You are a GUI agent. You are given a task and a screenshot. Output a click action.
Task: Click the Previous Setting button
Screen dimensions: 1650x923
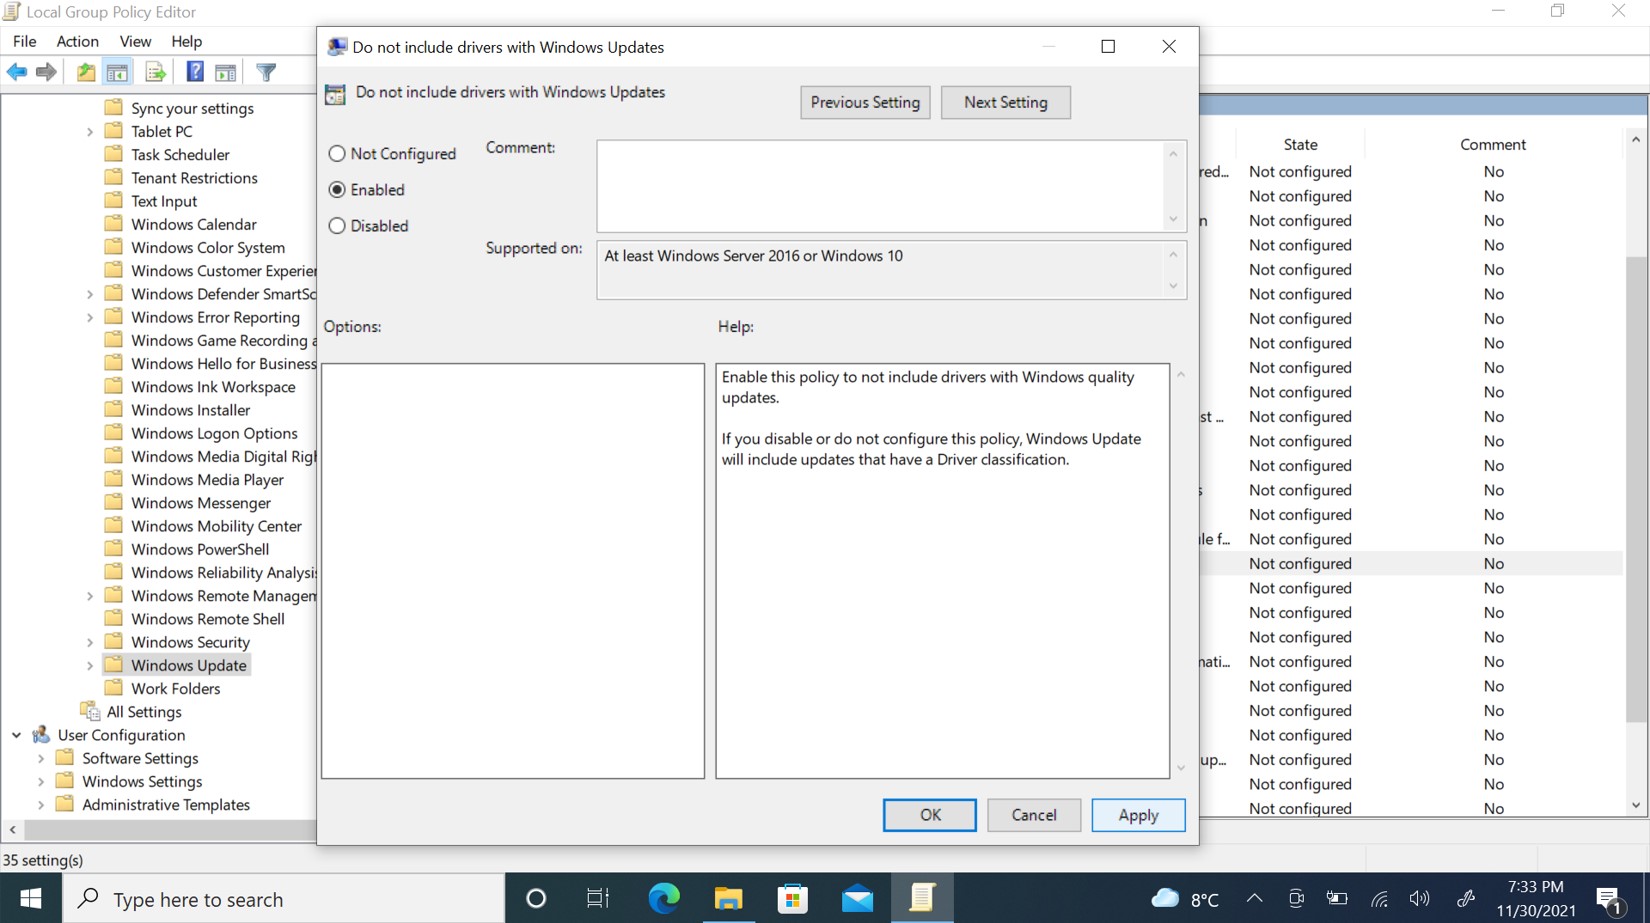pos(865,102)
